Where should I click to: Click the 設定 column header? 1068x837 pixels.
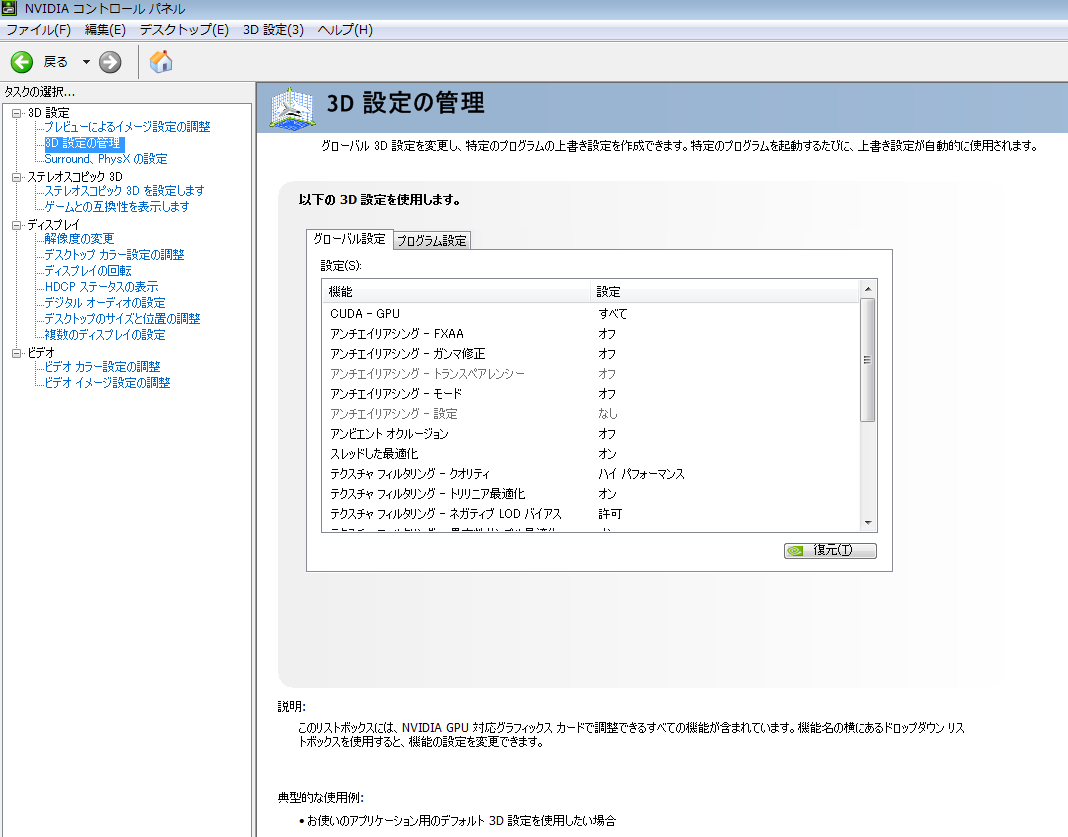725,292
